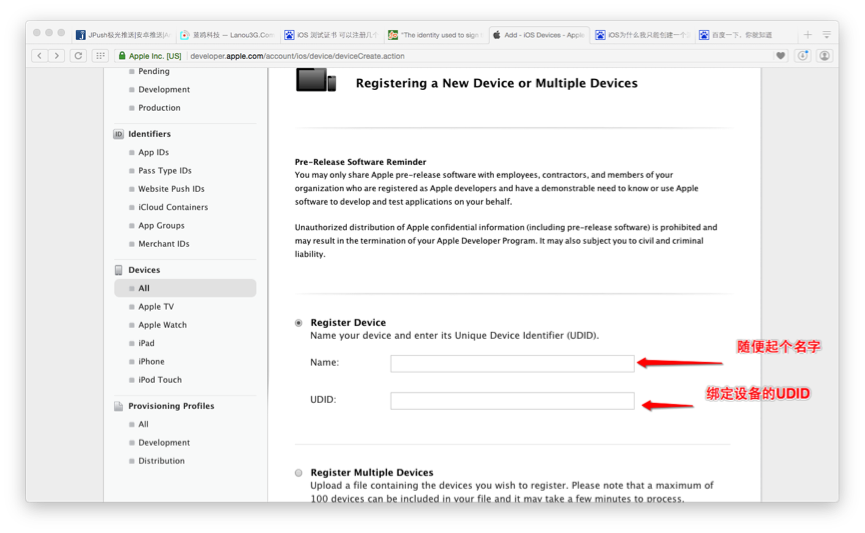This screenshot has height=533, width=865.
Task: Open App Groups in sidebar
Action: pyautogui.click(x=161, y=225)
